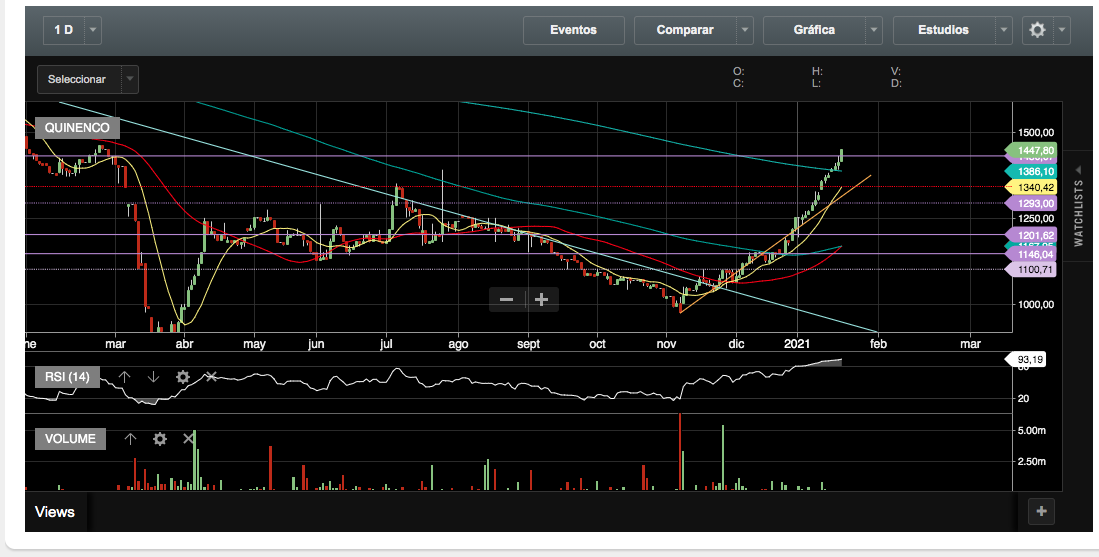This screenshot has height=557, width=1099.
Task: Close the Volume panel
Action: pyautogui.click(x=188, y=439)
